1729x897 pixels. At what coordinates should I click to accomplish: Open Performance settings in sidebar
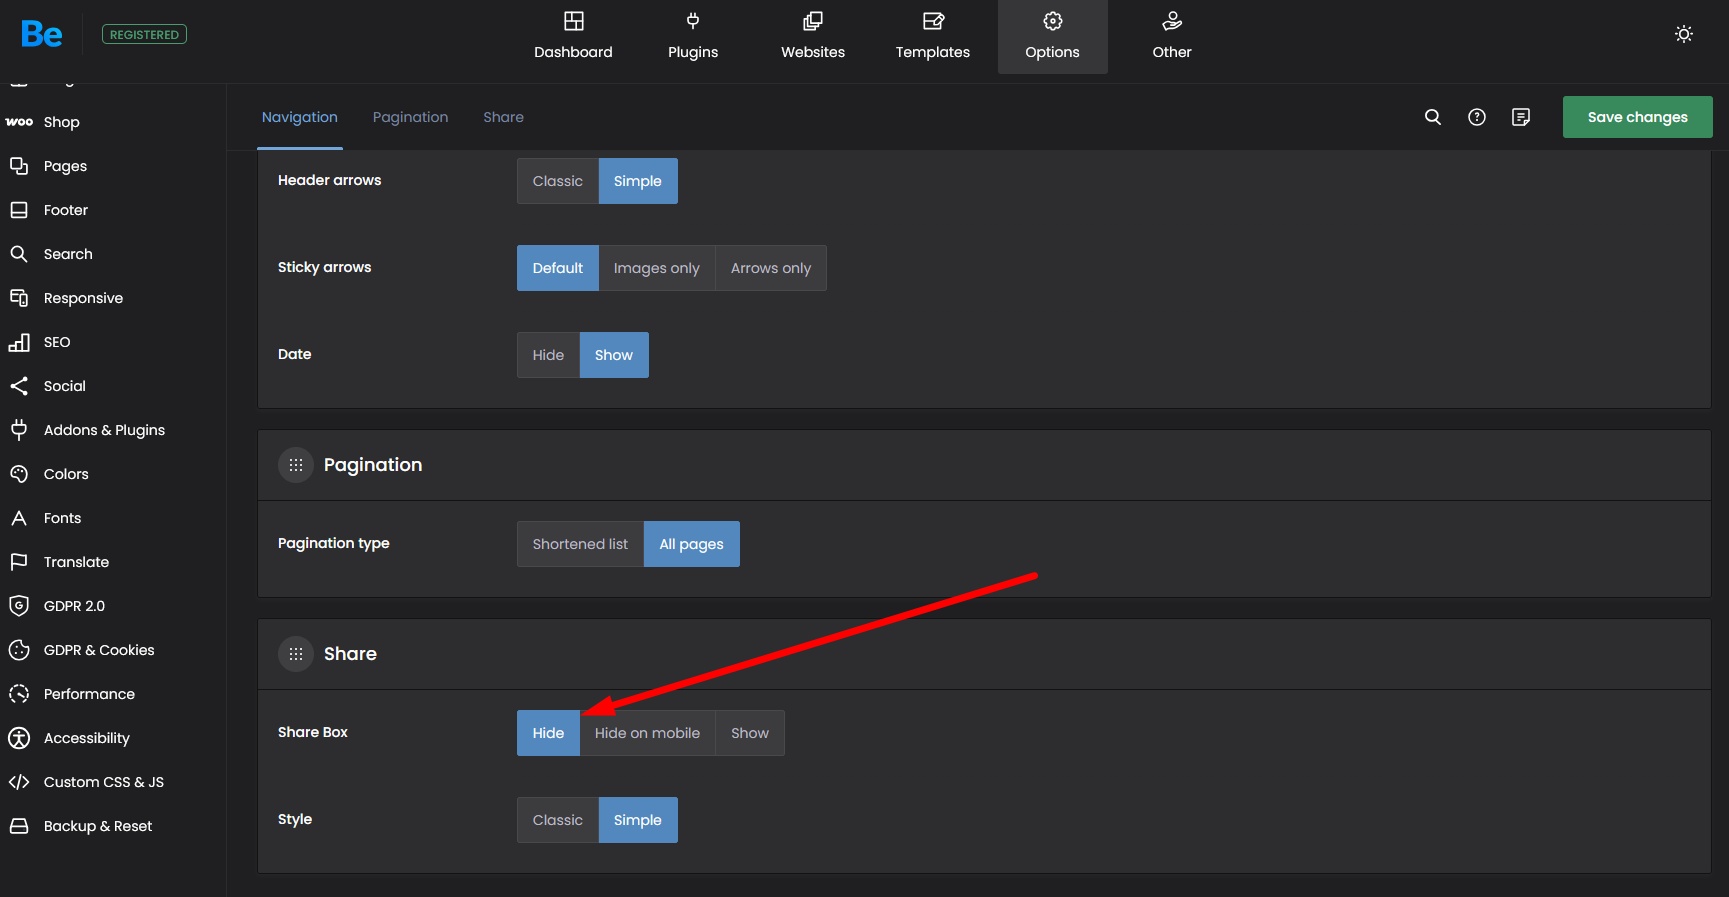click(x=89, y=694)
